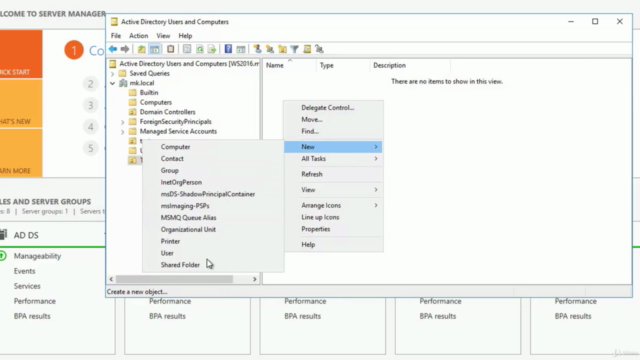Expand the Managed Service Accounts container
The height and width of the screenshot is (360, 640).
[x=122, y=132]
